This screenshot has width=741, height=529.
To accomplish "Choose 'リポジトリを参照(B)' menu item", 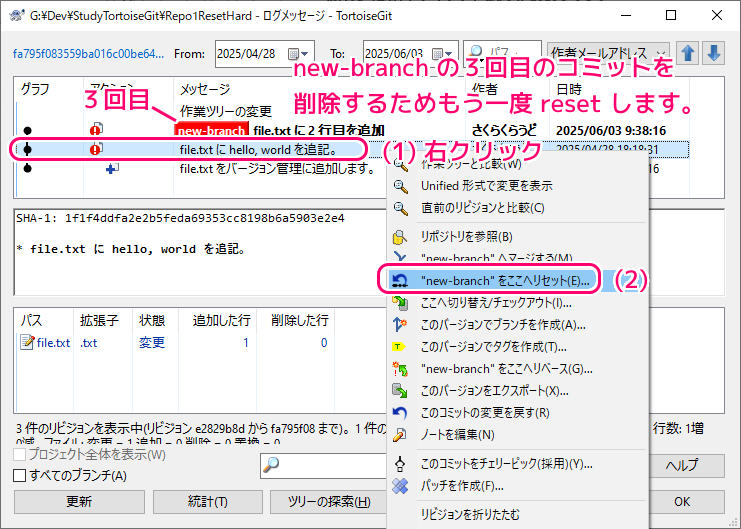I will click(517, 236).
